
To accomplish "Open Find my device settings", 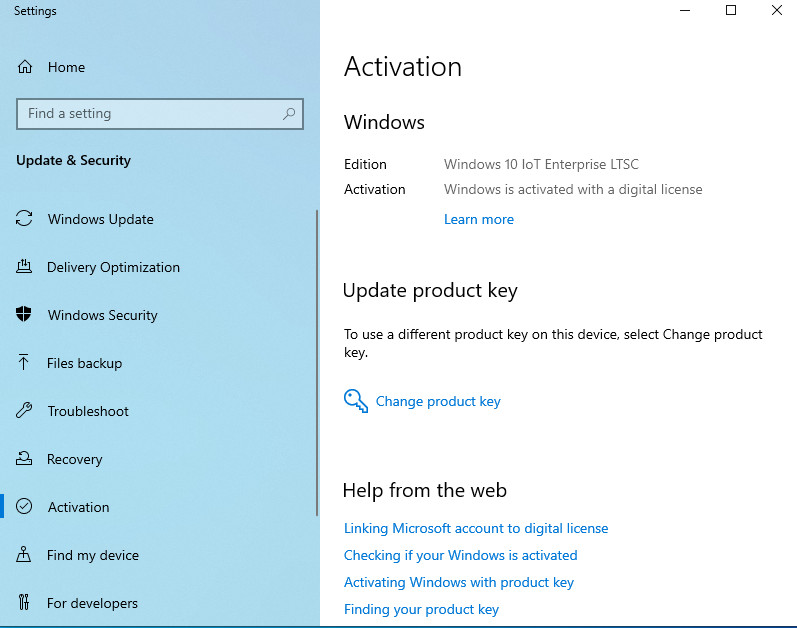I will (93, 555).
